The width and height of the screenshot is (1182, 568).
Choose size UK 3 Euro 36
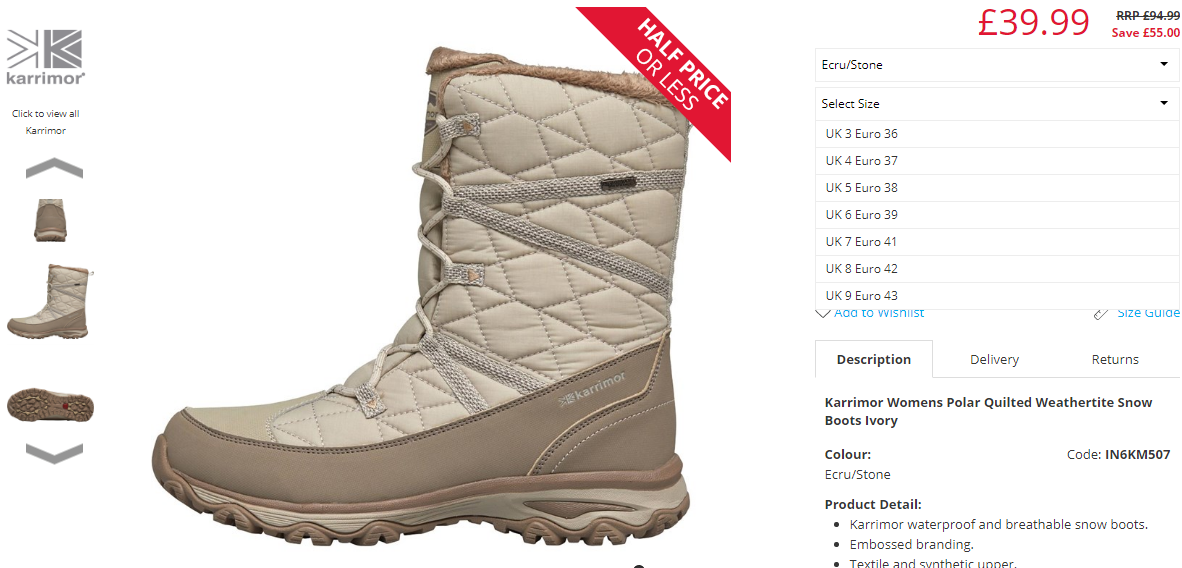tap(997, 134)
